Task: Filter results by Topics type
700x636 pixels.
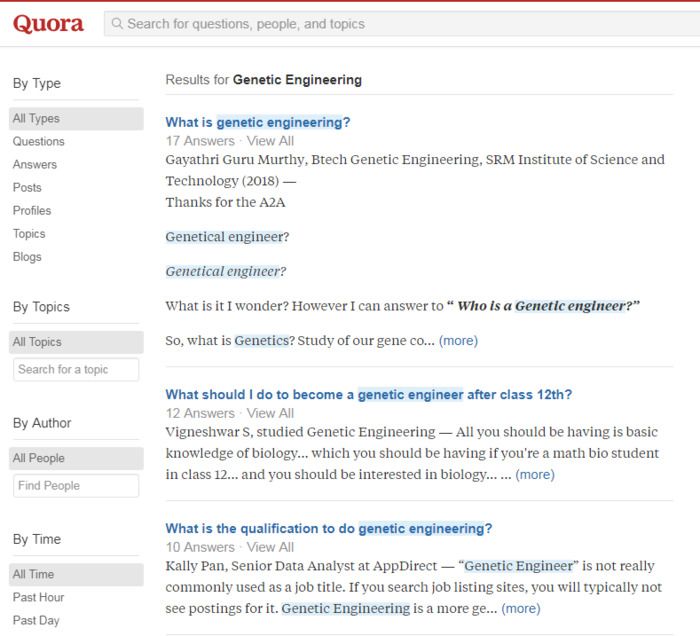Action: pyautogui.click(x=29, y=233)
